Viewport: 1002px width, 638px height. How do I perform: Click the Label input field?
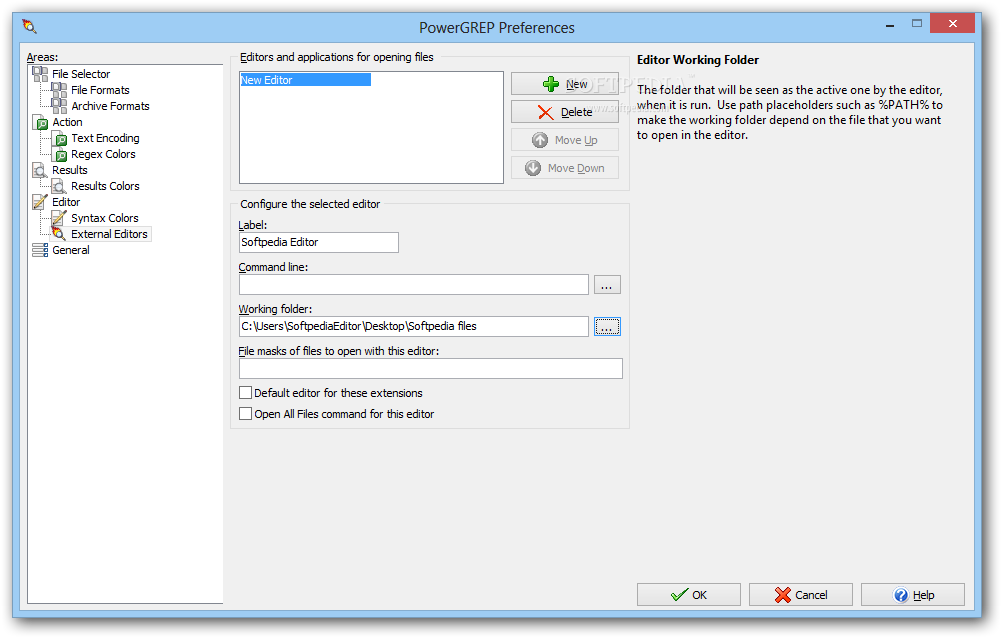pos(319,242)
